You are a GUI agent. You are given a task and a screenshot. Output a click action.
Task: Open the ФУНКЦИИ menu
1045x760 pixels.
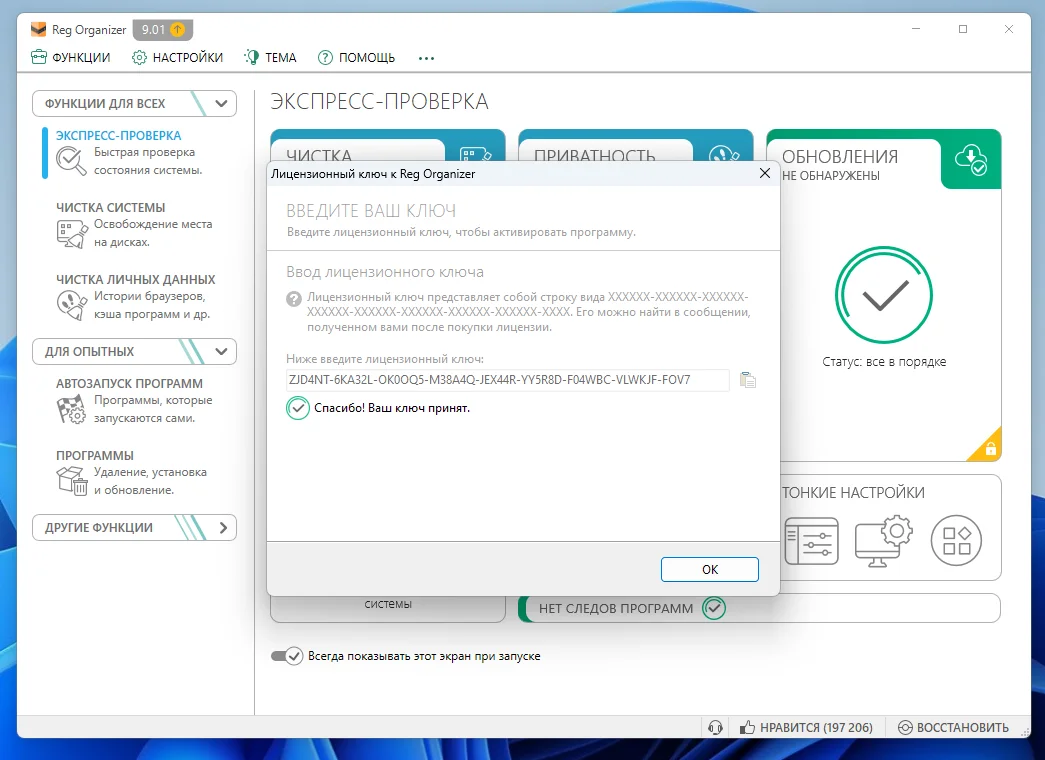pyautogui.click(x=71, y=57)
